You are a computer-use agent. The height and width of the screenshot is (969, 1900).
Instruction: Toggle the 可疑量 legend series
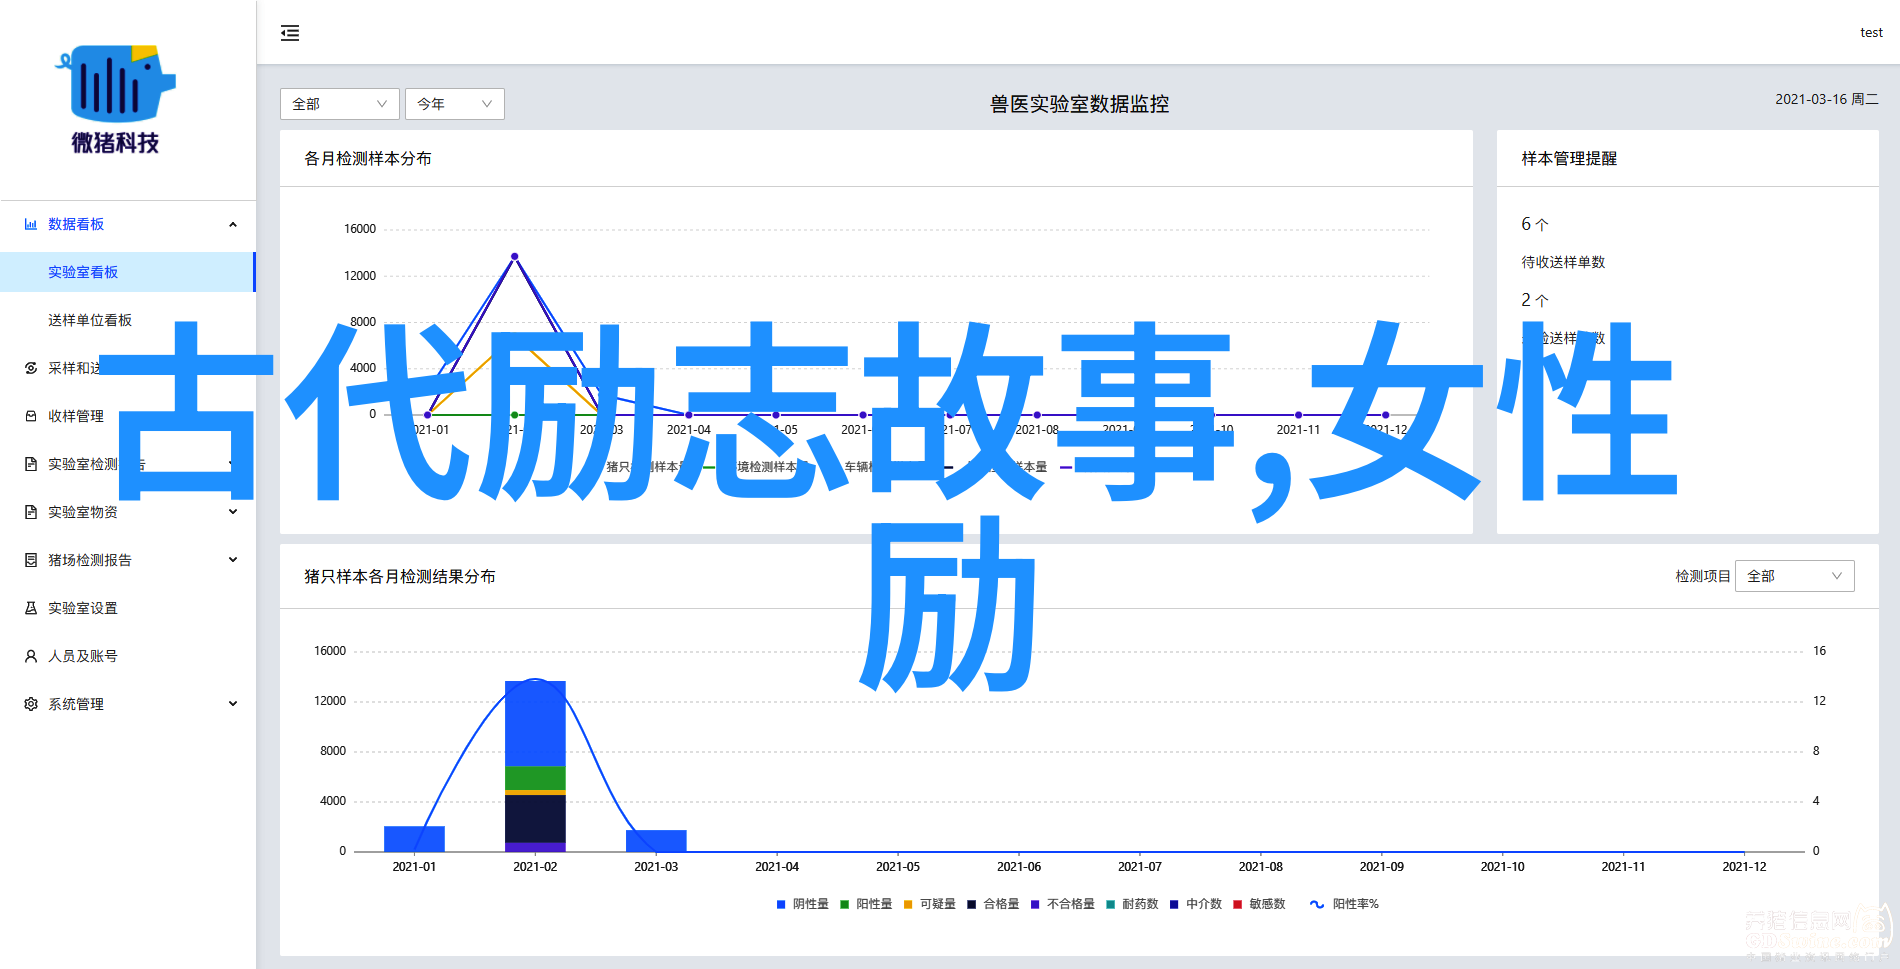click(x=929, y=904)
